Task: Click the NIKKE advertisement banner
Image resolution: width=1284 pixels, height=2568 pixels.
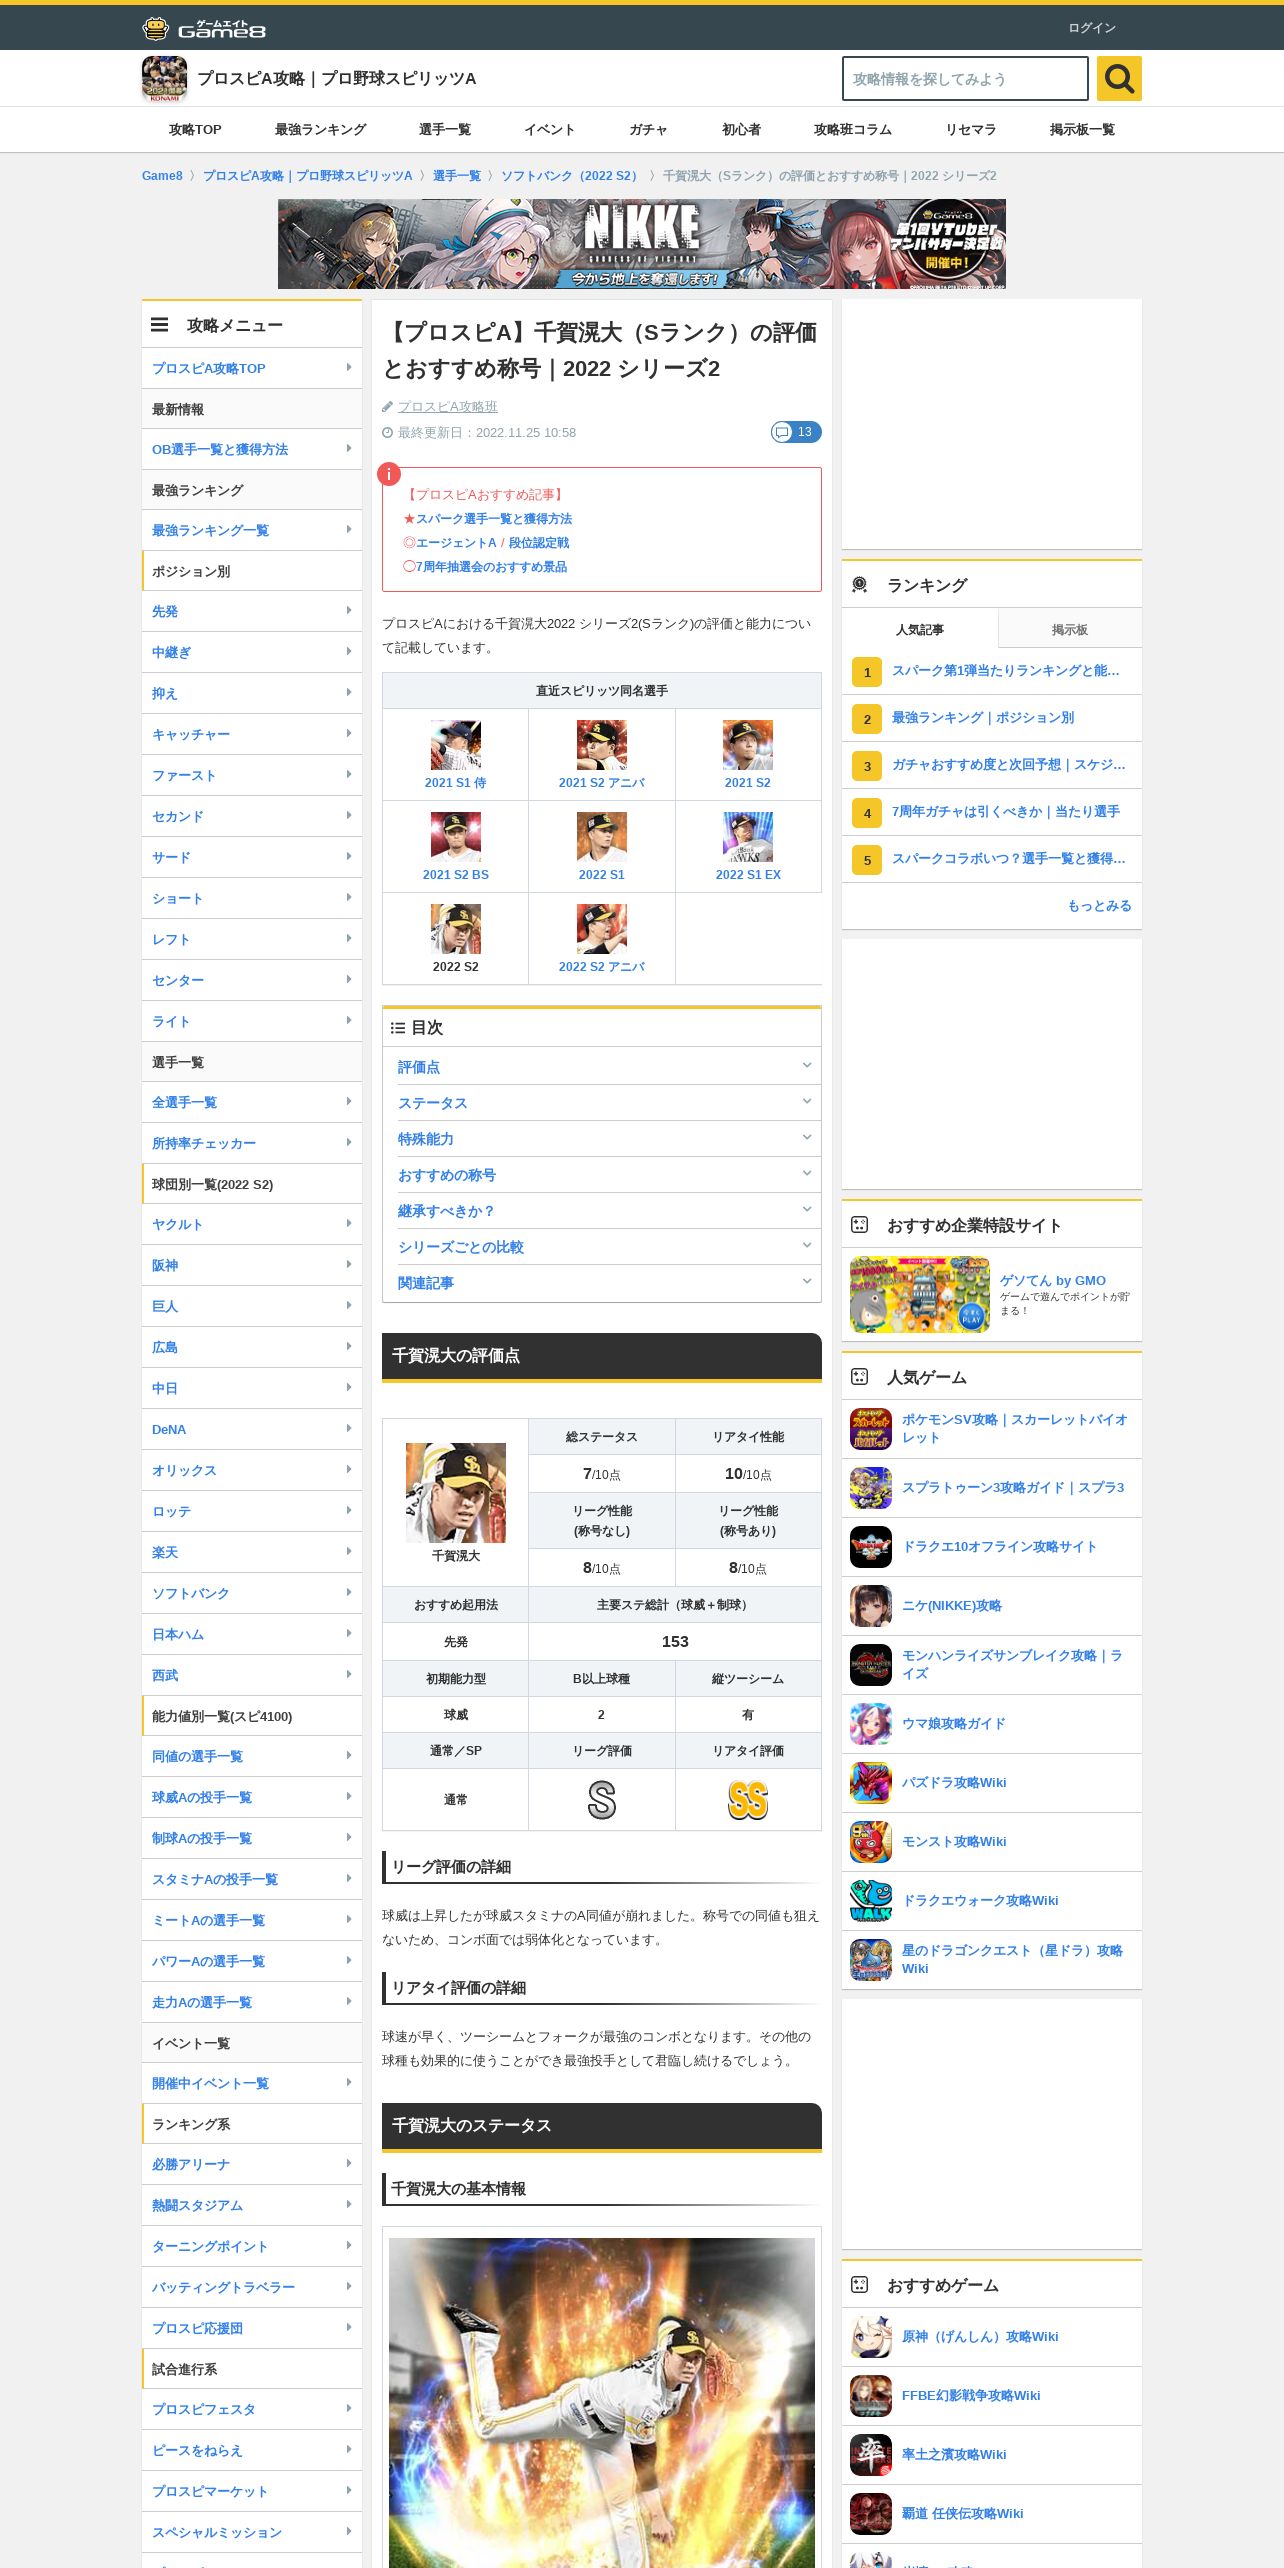Action: (x=642, y=244)
